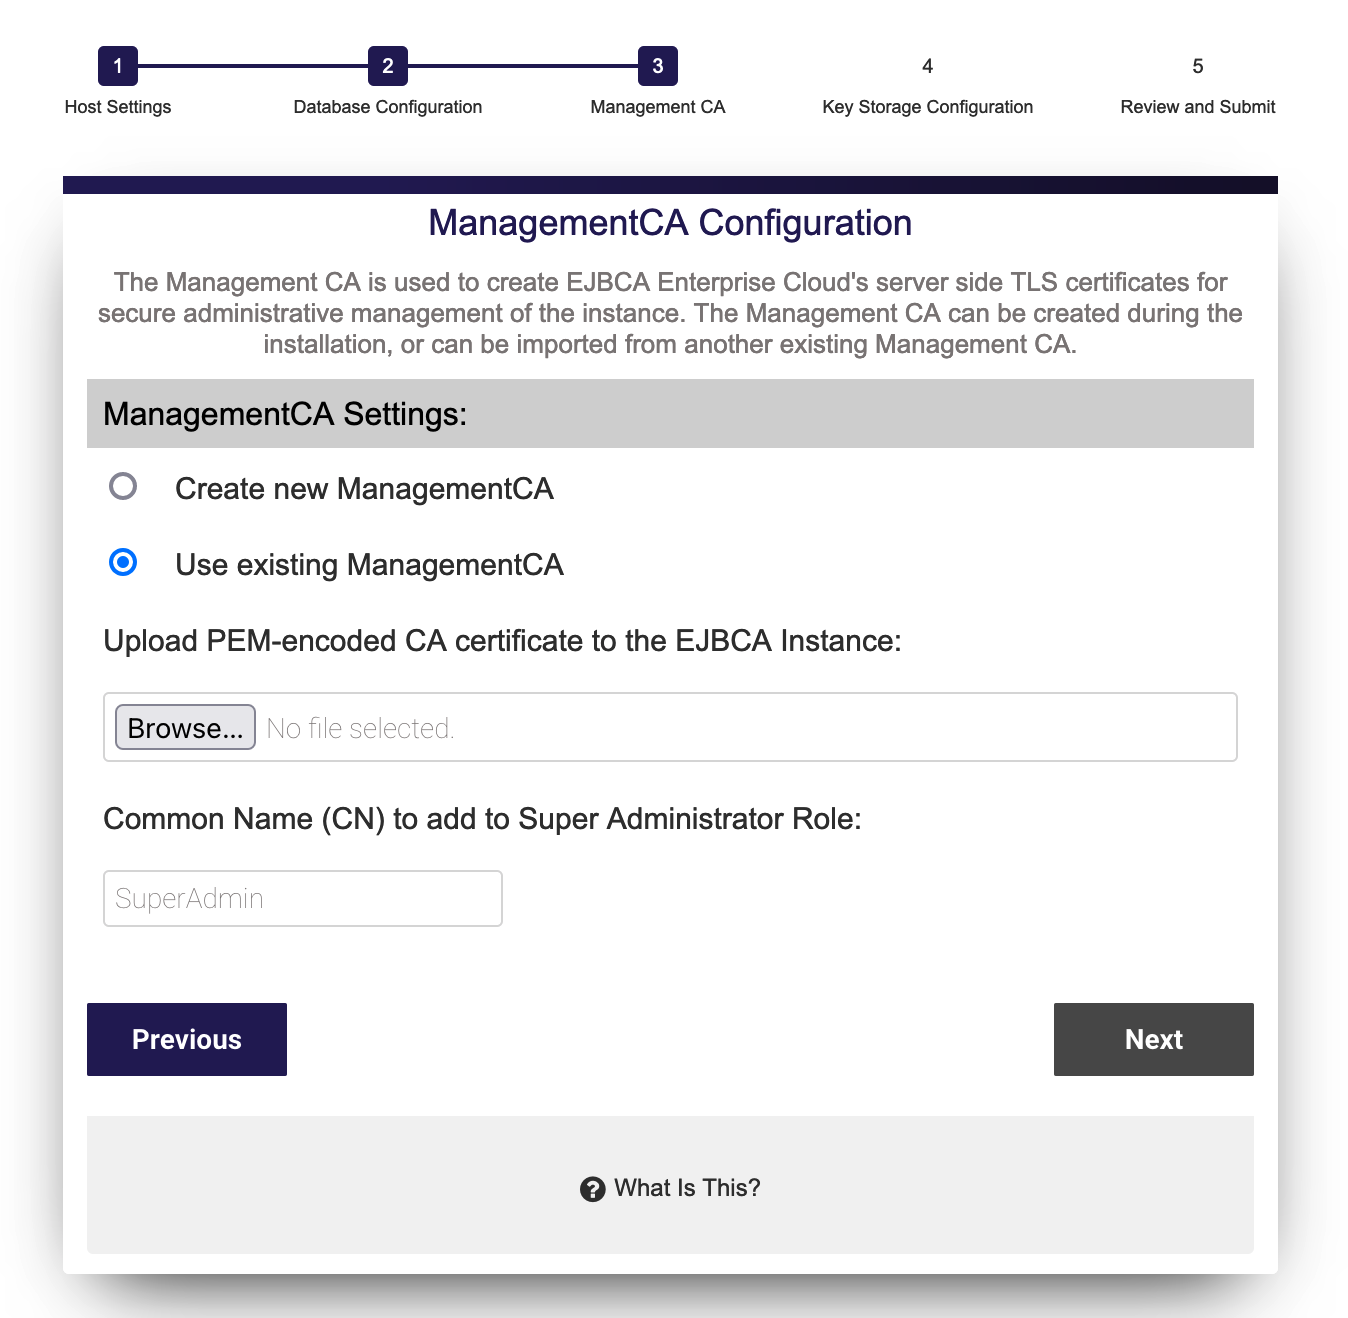Image resolution: width=1348 pixels, height=1318 pixels.
Task: Open the Review and Submit step
Action: tap(1197, 107)
